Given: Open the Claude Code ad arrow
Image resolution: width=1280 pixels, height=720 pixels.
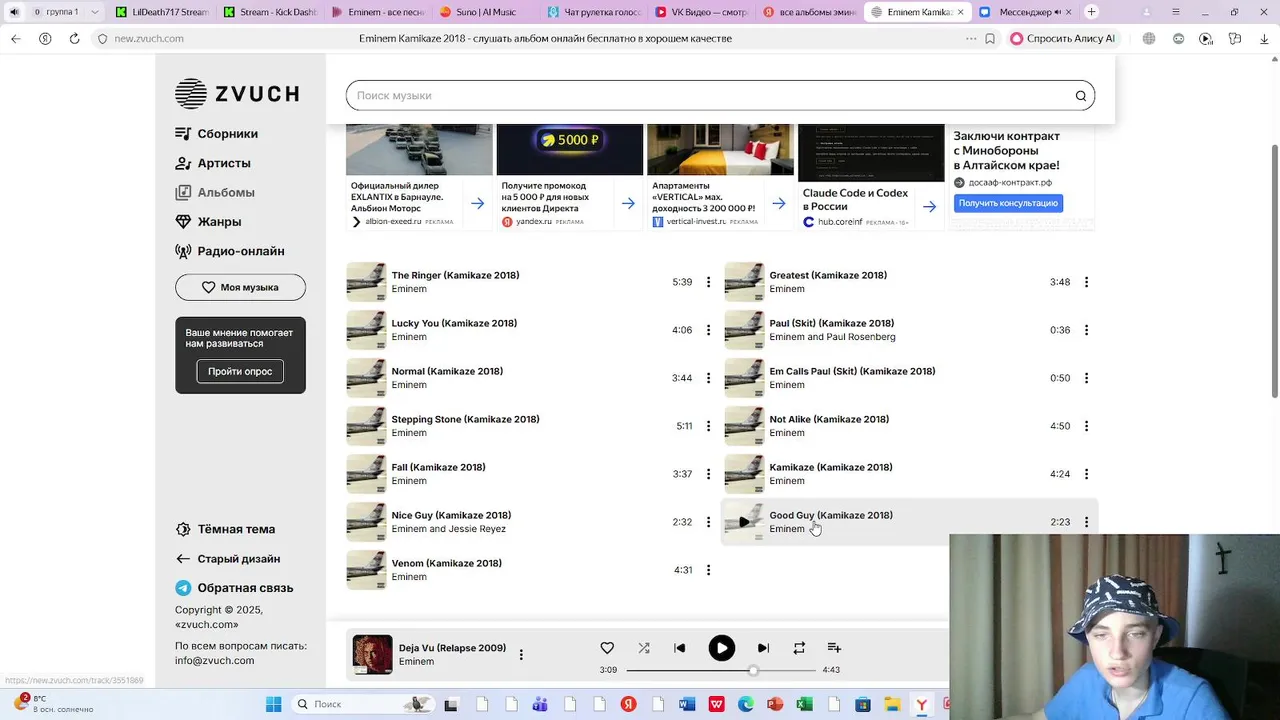Looking at the screenshot, I should 929,206.
